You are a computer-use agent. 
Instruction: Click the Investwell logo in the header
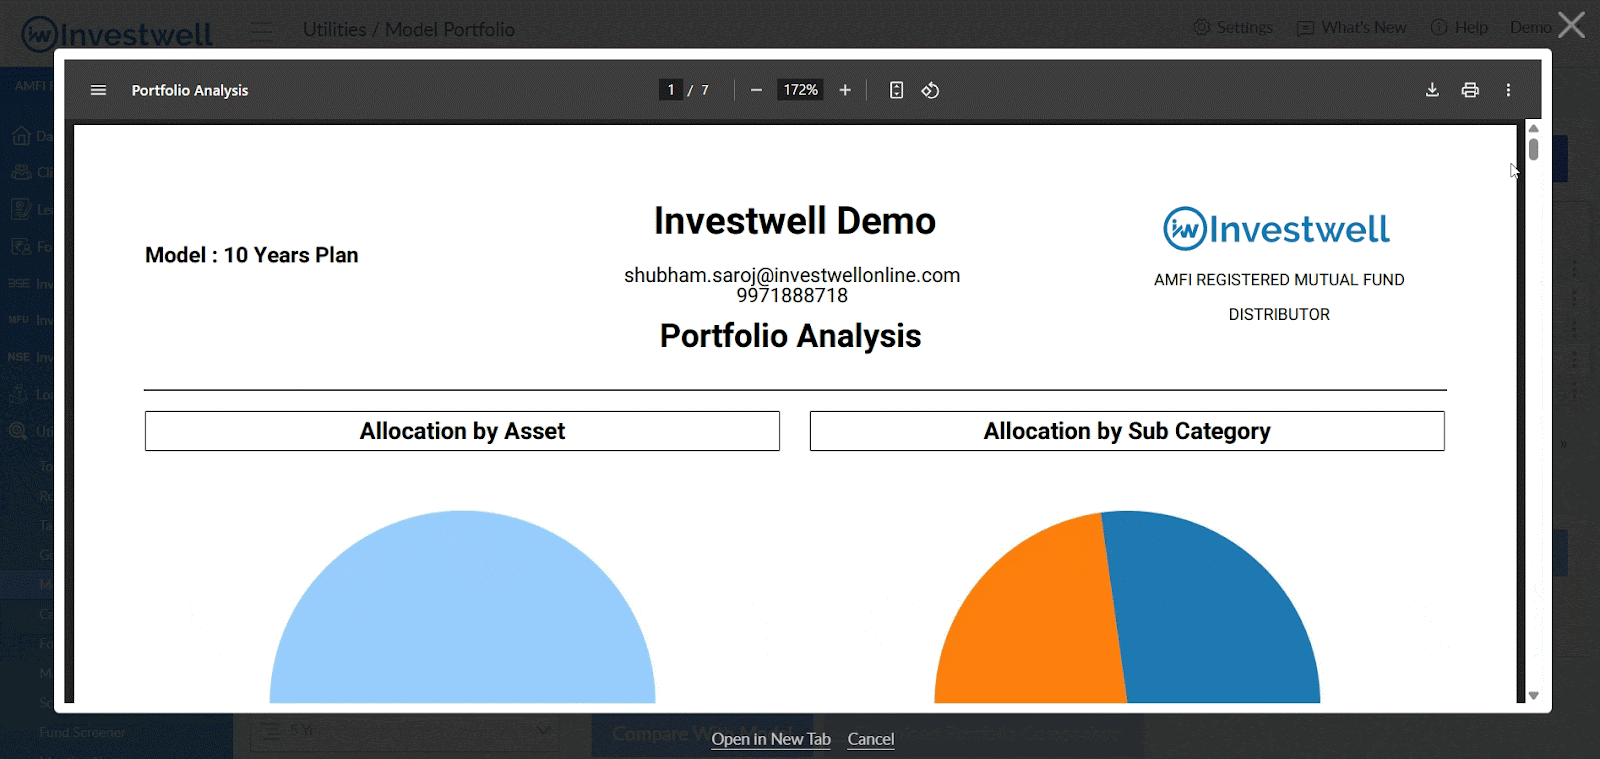[117, 34]
